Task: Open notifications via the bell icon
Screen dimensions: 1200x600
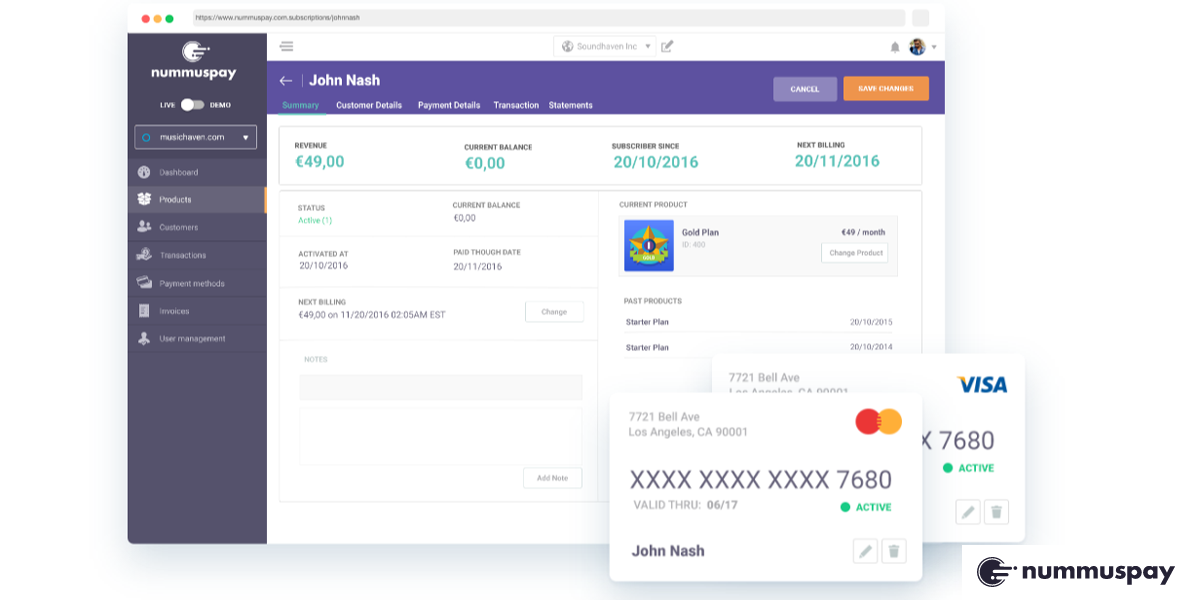Action: pyautogui.click(x=897, y=46)
